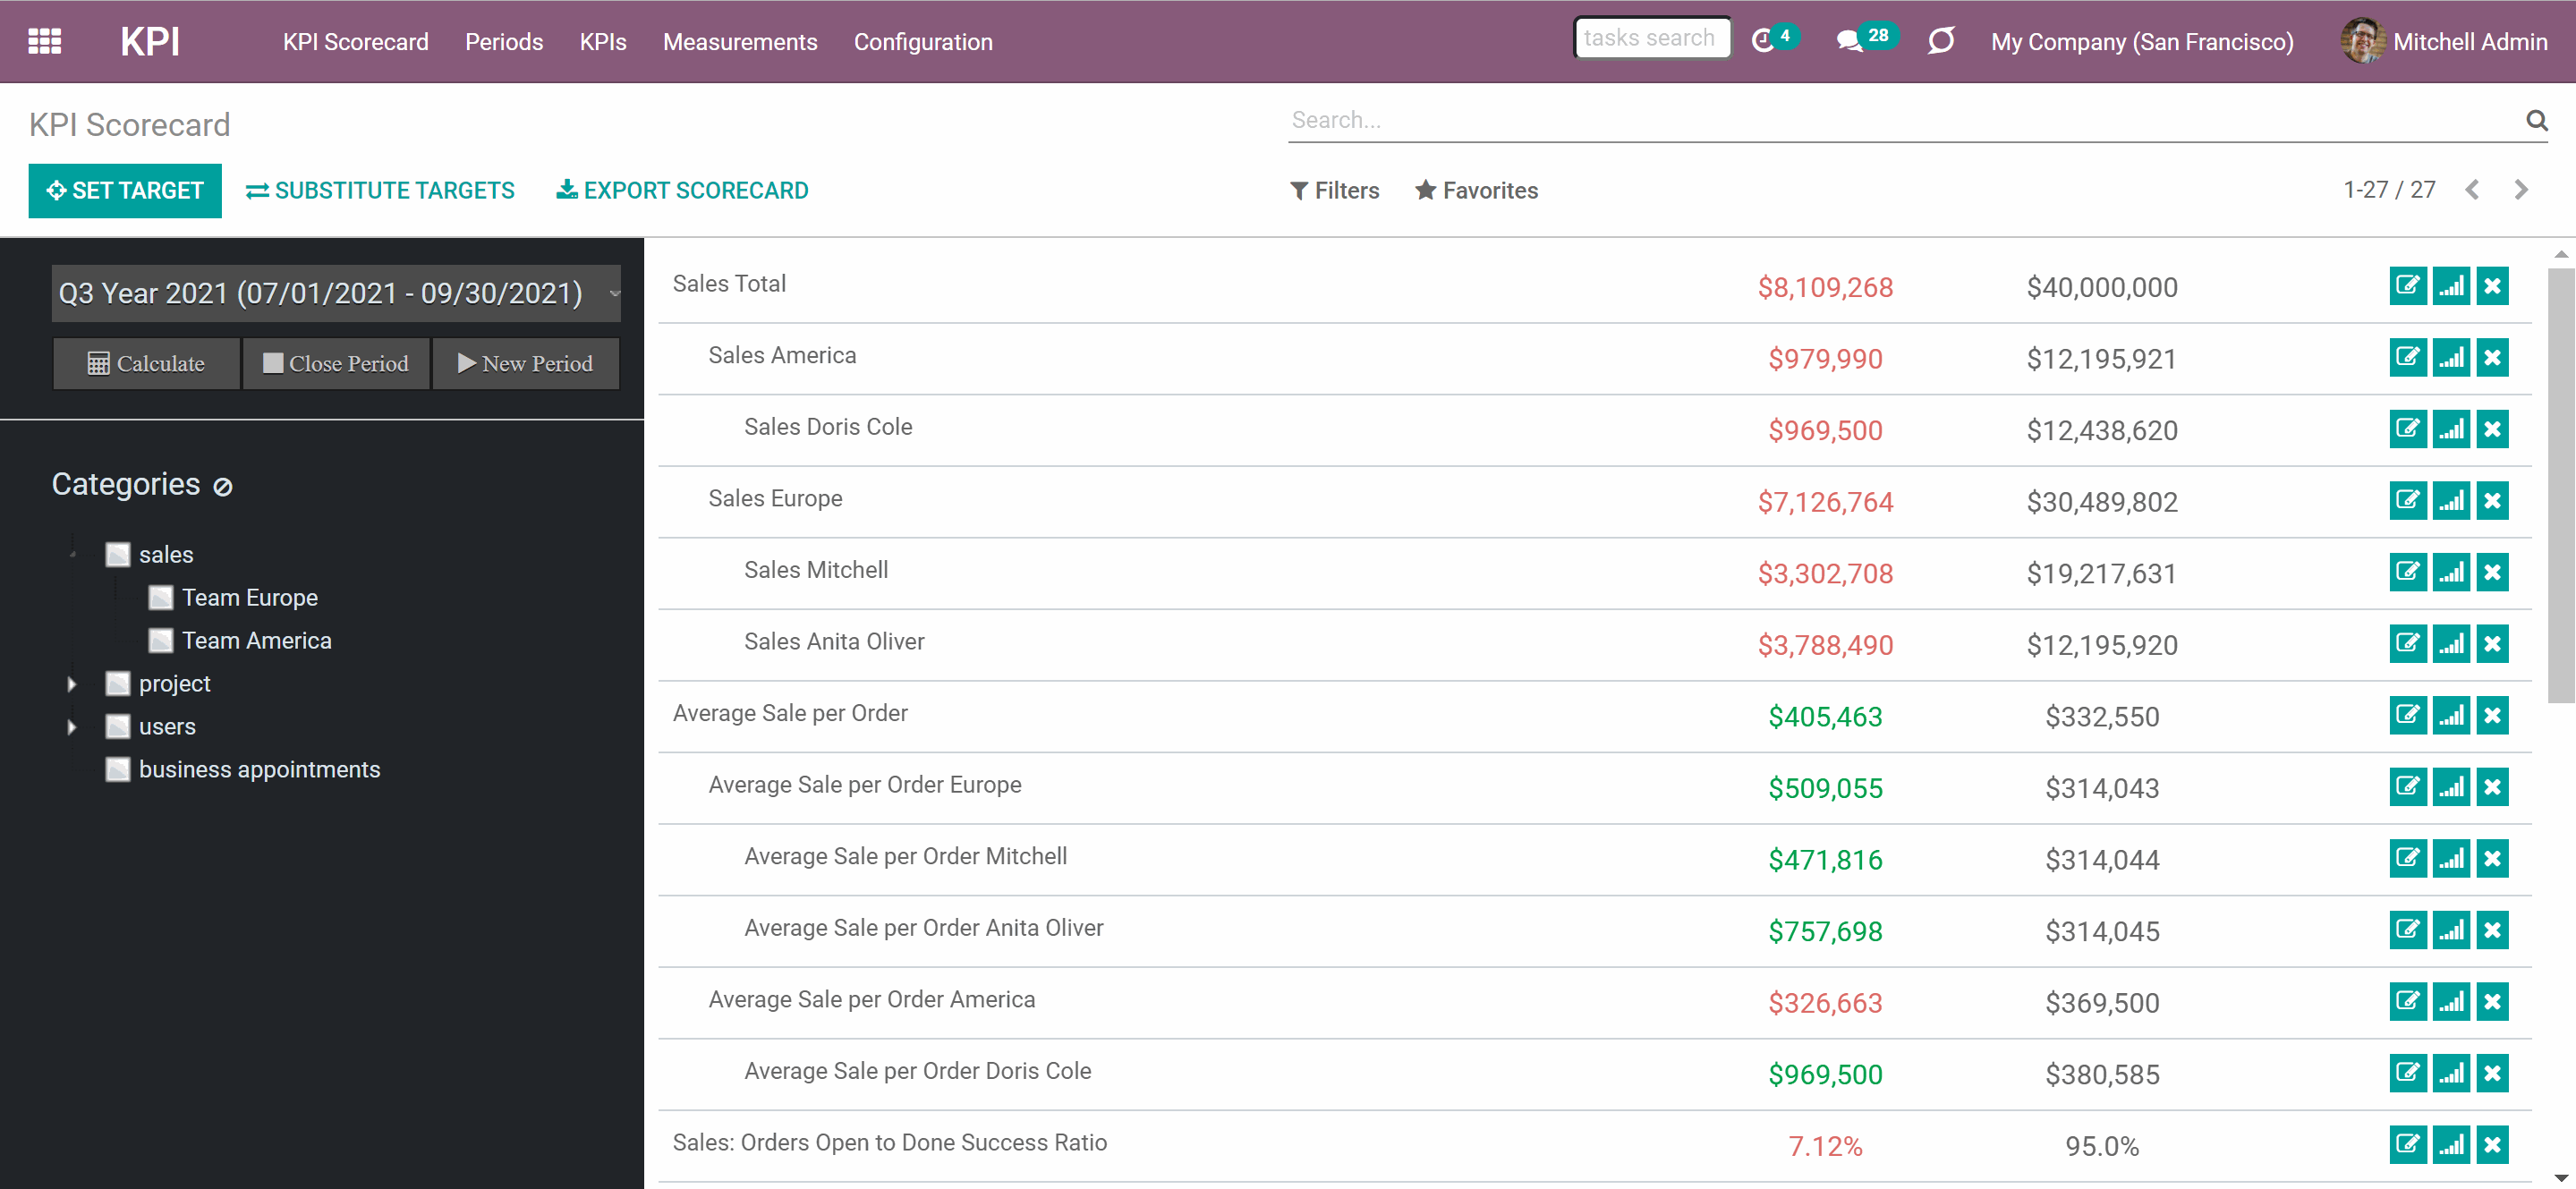Screen dimensions: 2576x1189
Task: Click EXPORT SCORECARD link
Action: coord(682,190)
